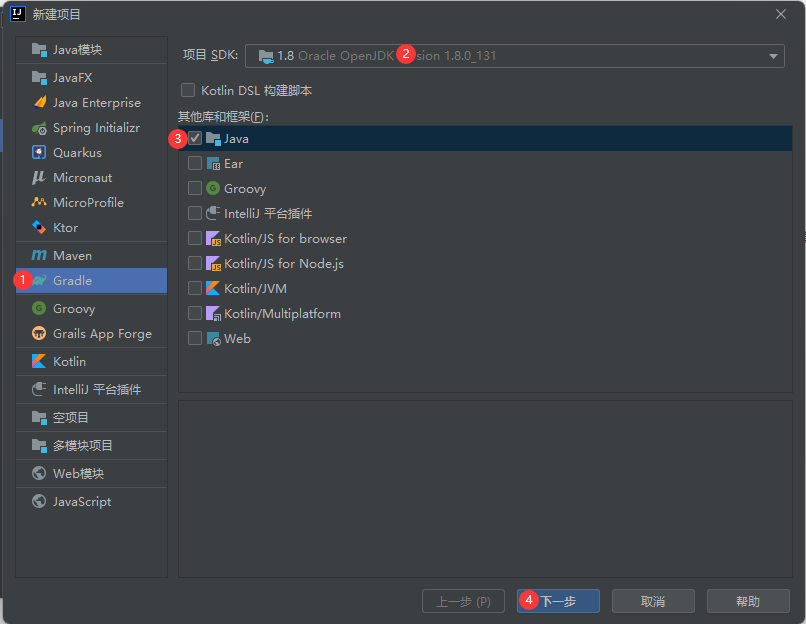The width and height of the screenshot is (806, 624).
Task: Click the framework description panel below list
Action: (485, 489)
